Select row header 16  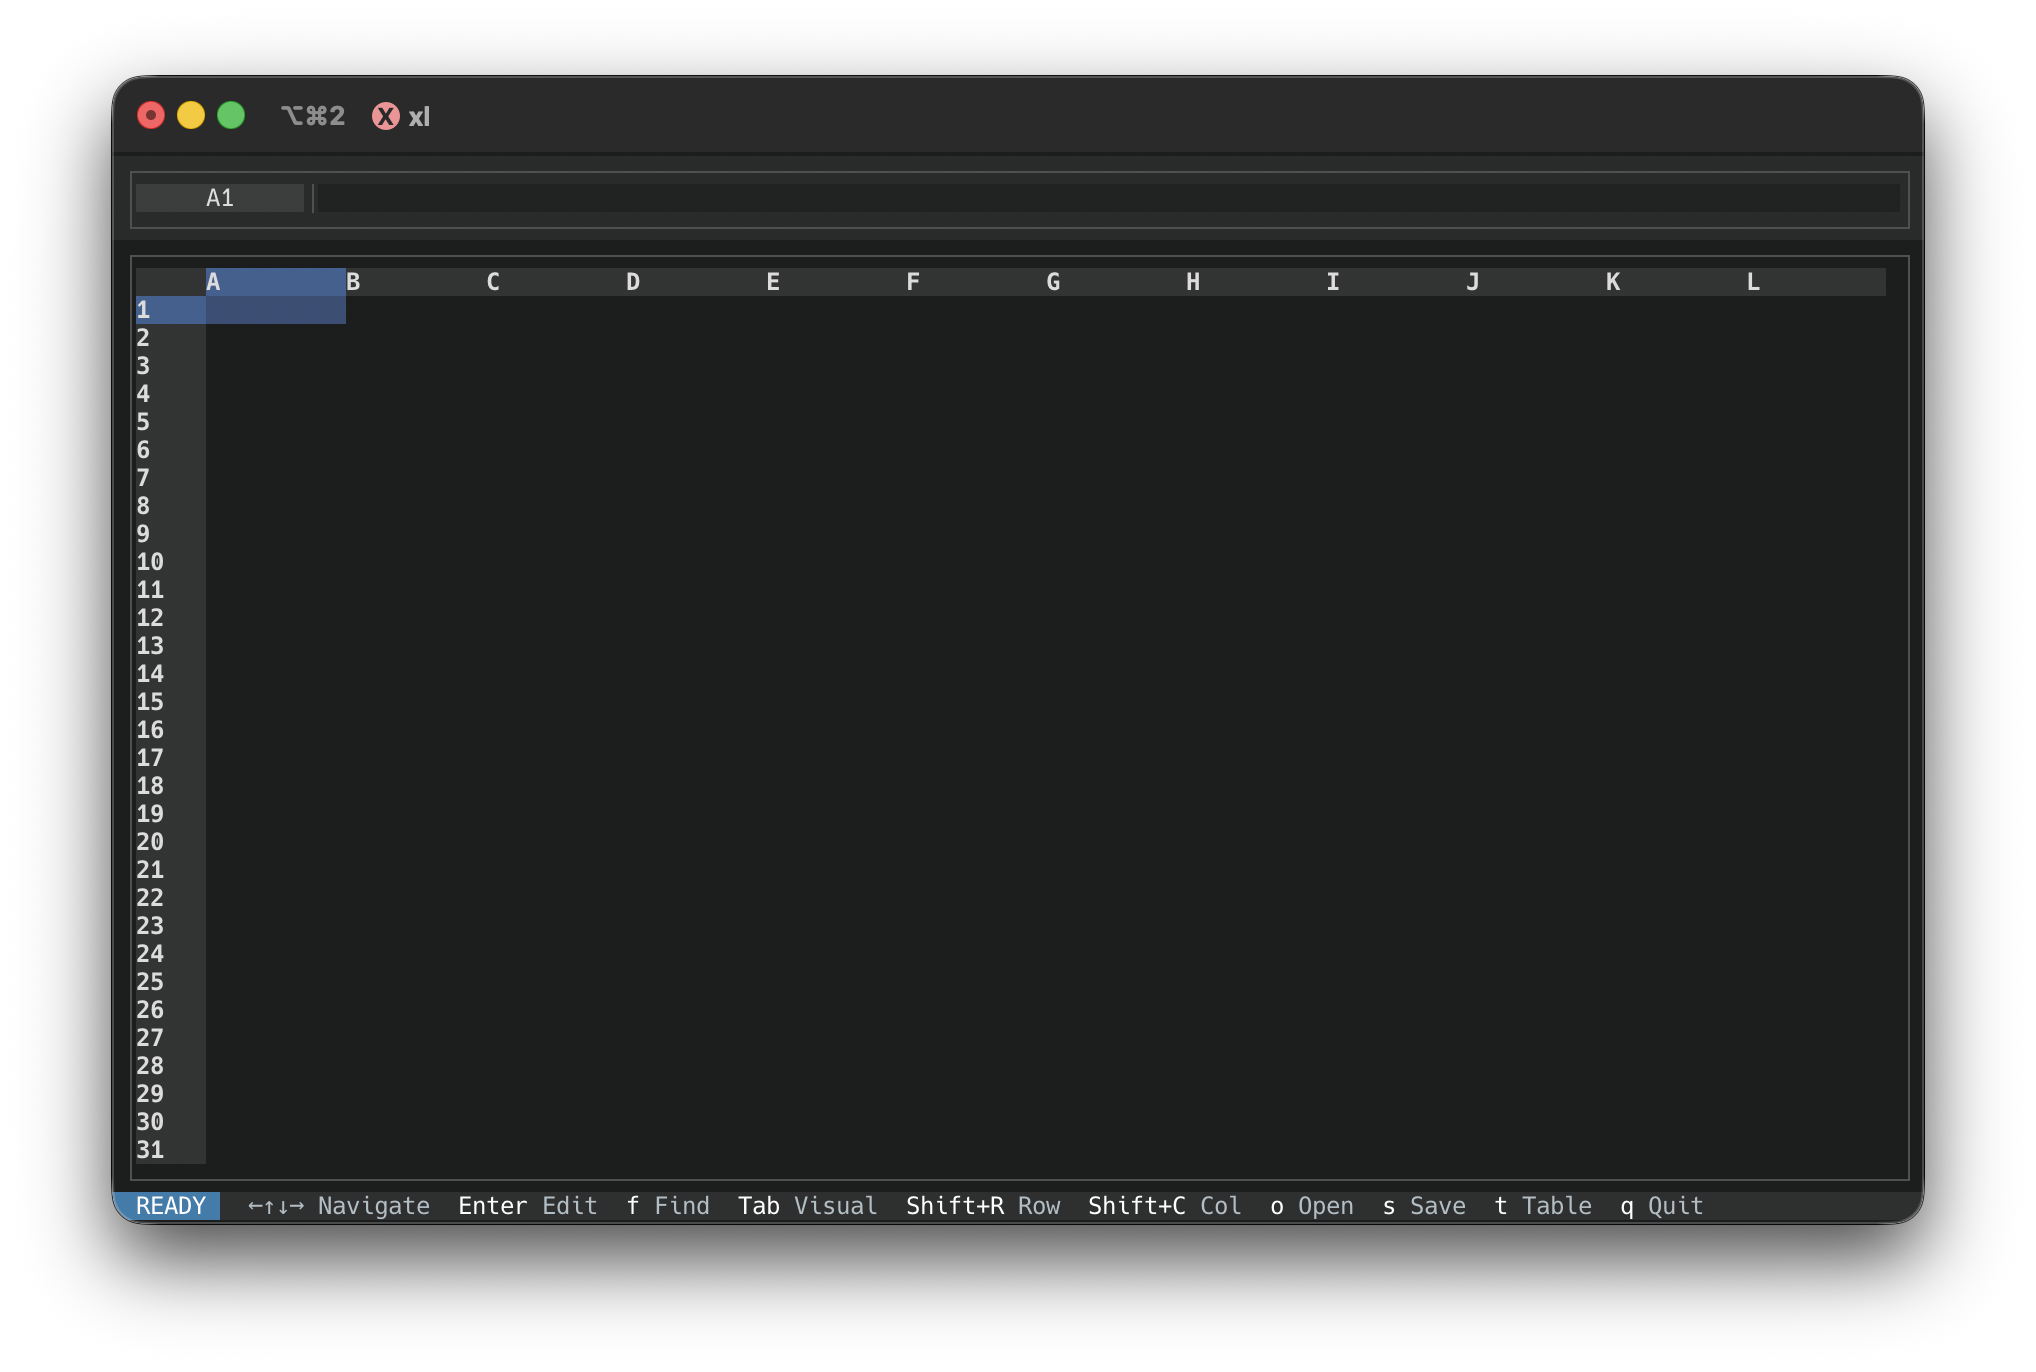(171, 730)
